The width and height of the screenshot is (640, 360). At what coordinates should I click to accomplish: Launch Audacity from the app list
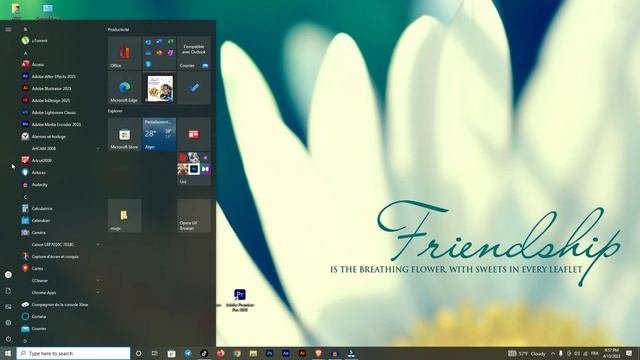[61, 184]
